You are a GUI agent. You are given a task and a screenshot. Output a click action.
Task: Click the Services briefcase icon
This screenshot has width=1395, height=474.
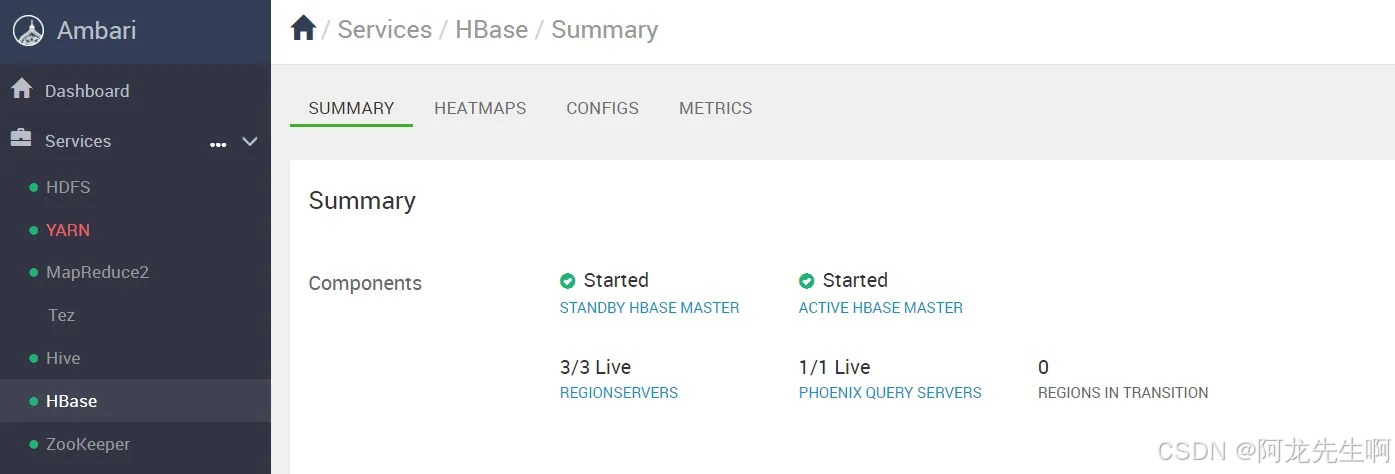click(21, 140)
